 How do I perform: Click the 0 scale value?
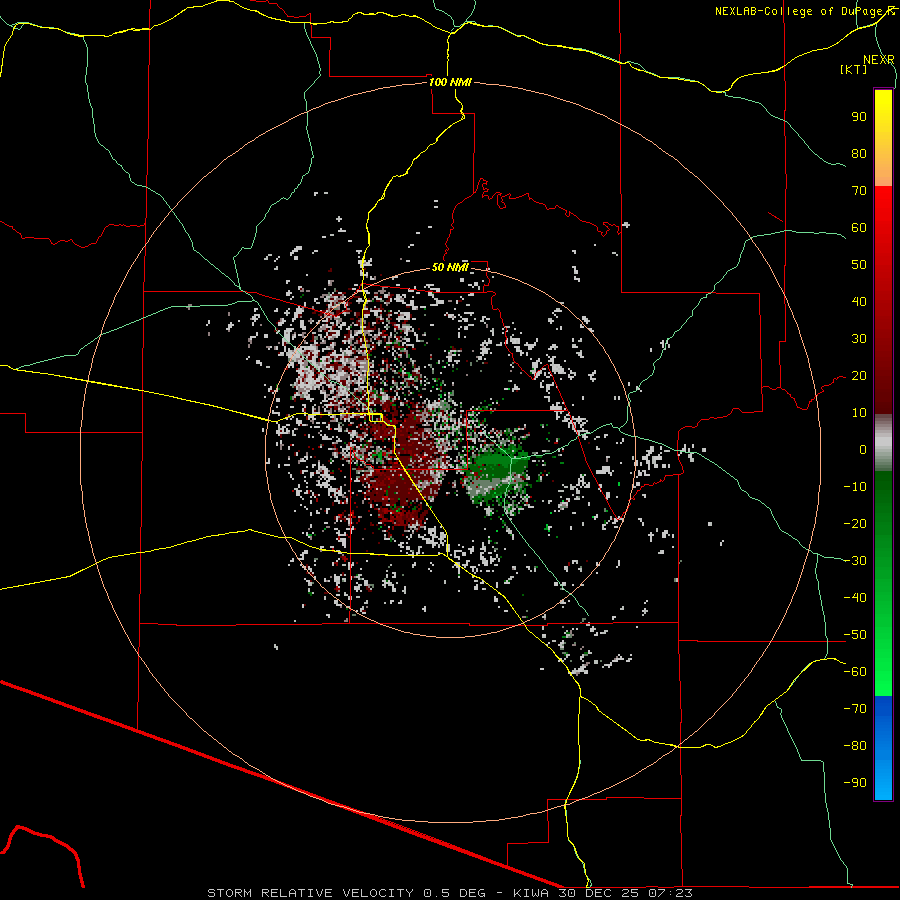click(863, 450)
